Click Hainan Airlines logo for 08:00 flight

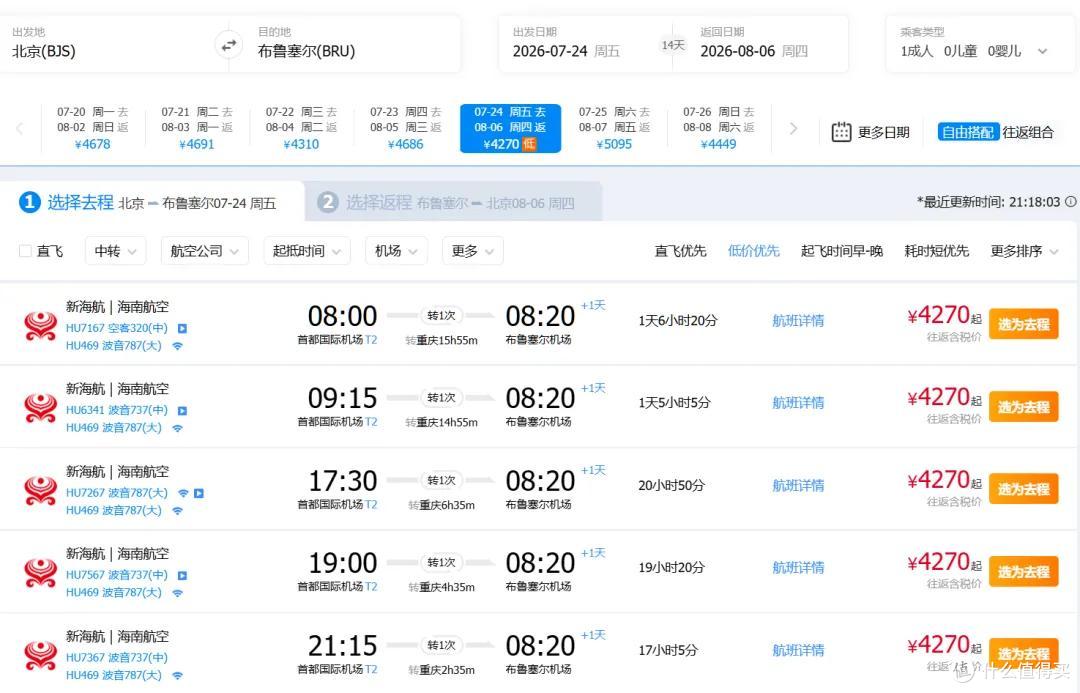[41, 326]
